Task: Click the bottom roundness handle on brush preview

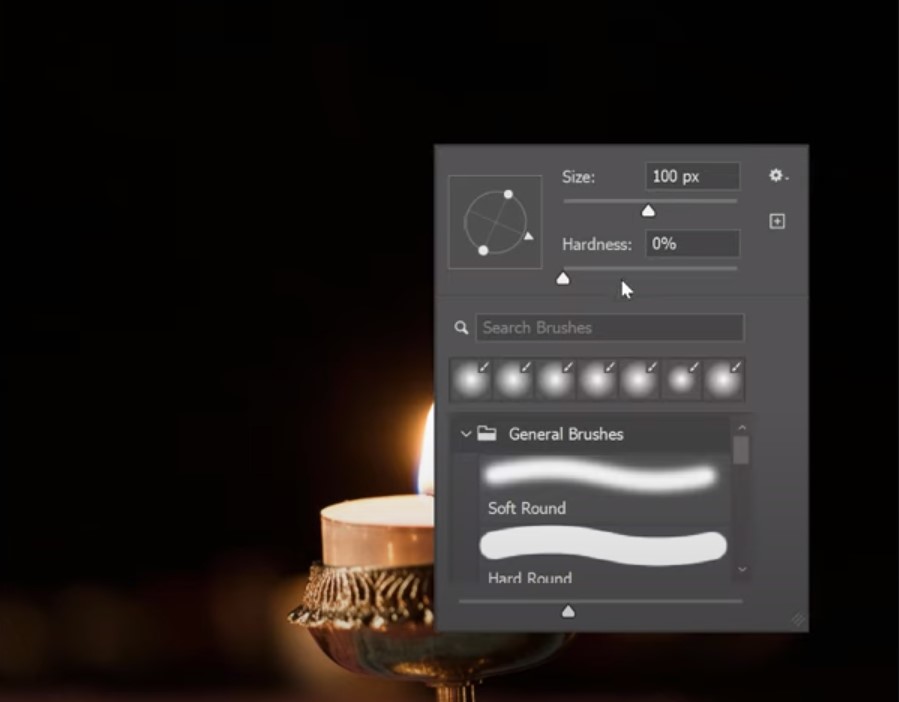Action: (x=483, y=250)
